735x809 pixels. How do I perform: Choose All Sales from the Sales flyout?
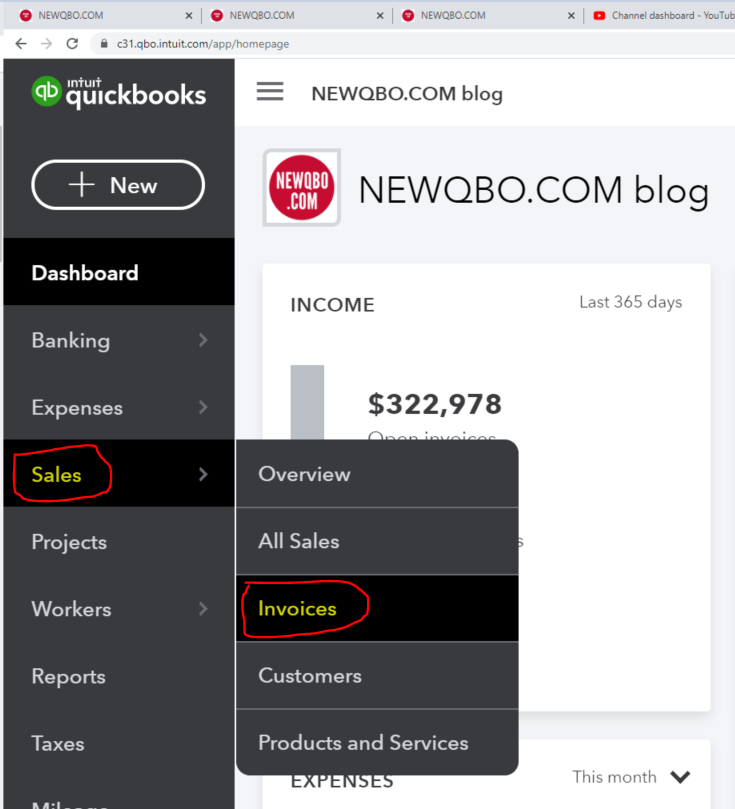click(x=377, y=541)
